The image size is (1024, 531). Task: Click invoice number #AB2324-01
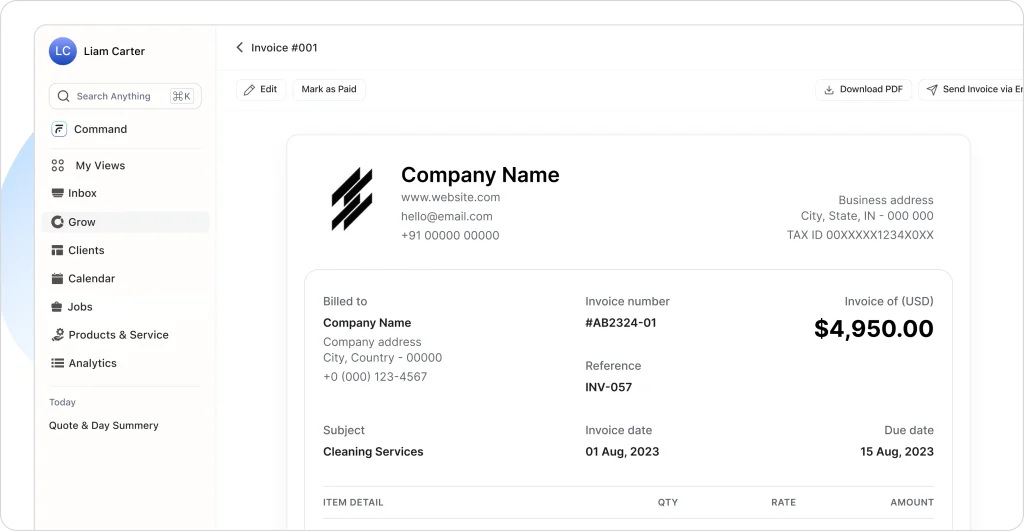(x=621, y=323)
